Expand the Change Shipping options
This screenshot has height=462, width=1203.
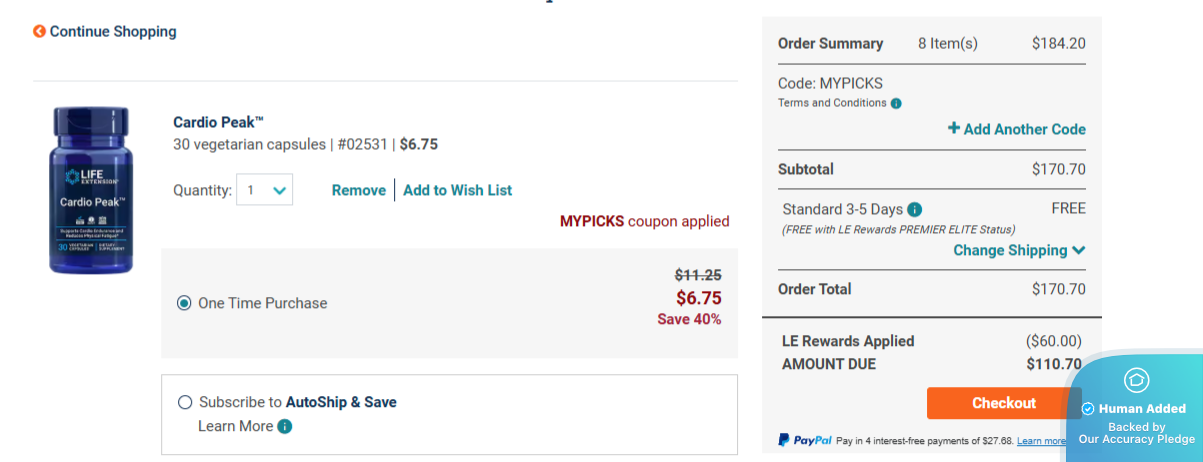(1019, 250)
